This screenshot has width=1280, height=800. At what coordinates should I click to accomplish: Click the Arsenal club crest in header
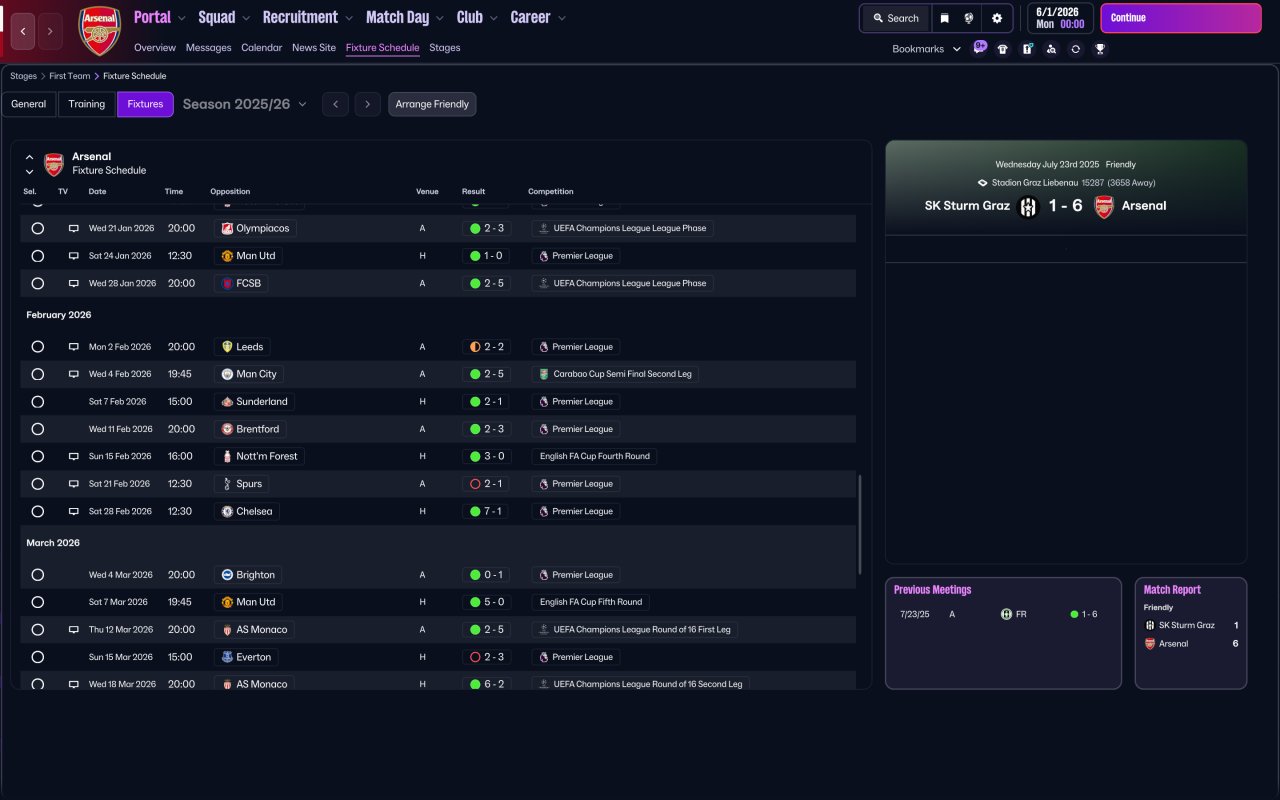point(99,30)
